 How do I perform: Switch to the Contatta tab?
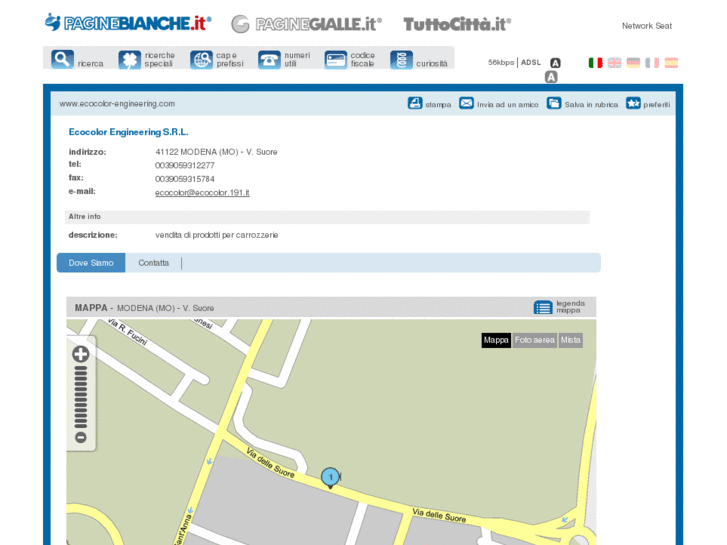tap(153, 263)
